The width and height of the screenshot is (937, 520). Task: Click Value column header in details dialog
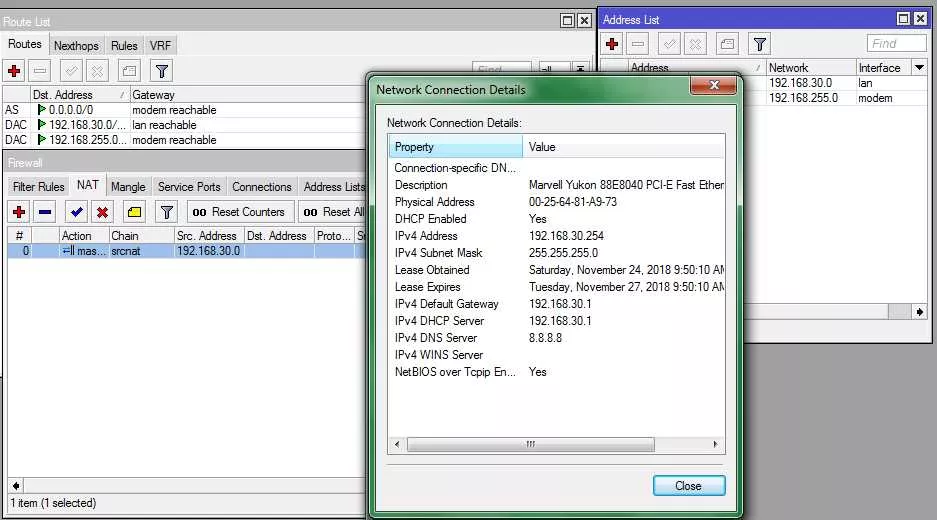624,146
